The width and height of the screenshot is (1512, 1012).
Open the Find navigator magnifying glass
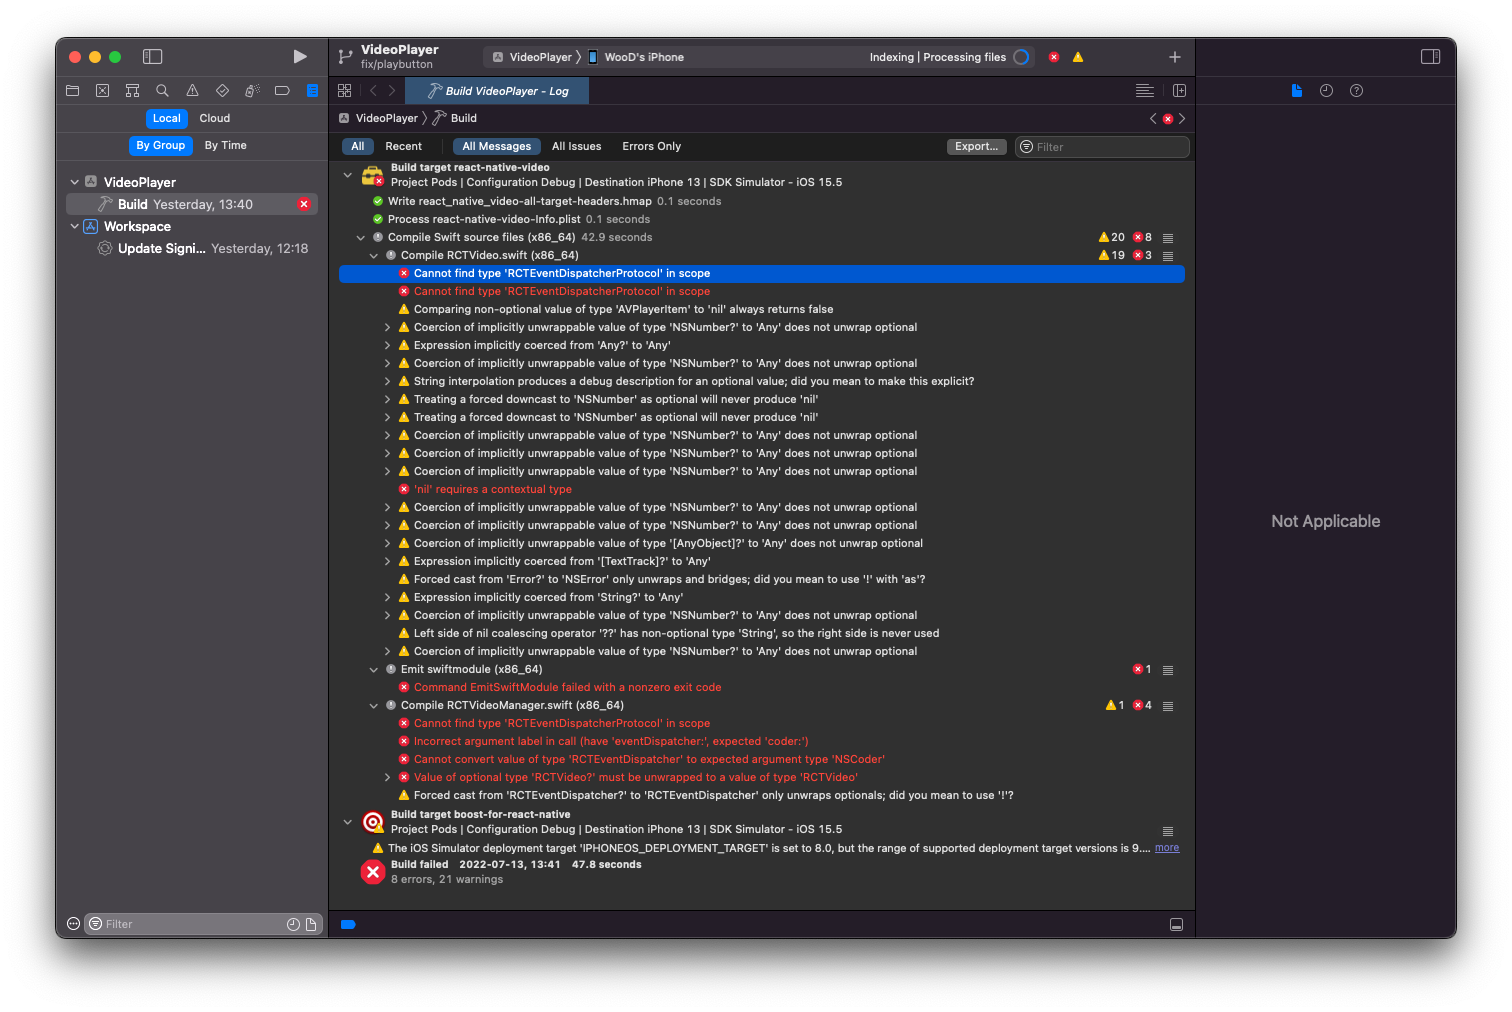(162, 90)
